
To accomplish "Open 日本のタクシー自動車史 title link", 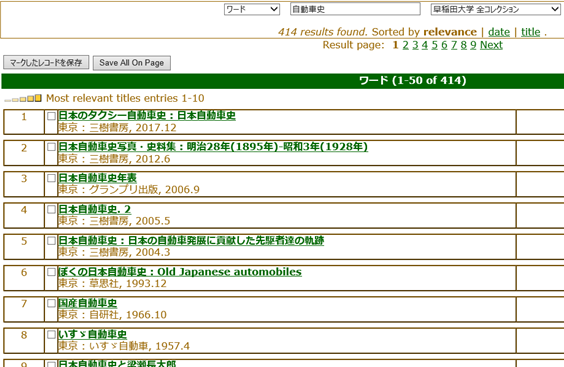I will (x=147, y=115).
